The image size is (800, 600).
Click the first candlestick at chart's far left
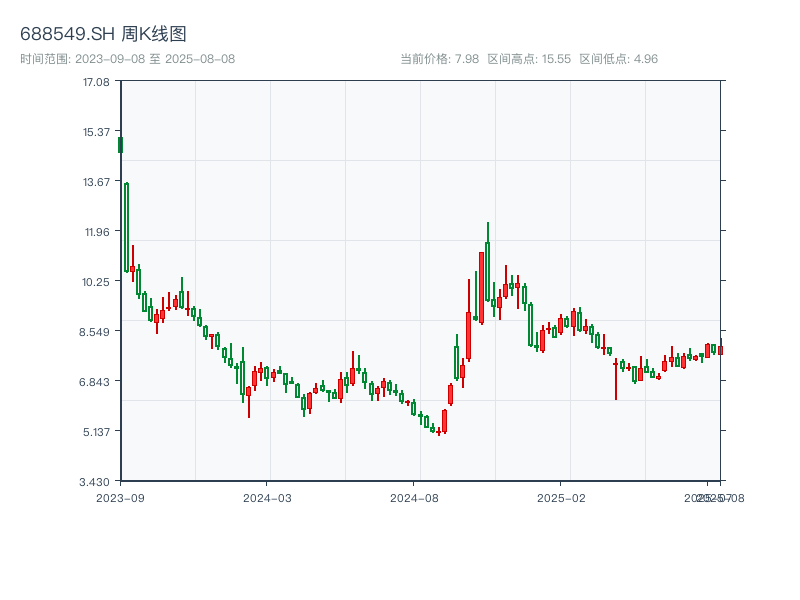[x=121, y=145]
